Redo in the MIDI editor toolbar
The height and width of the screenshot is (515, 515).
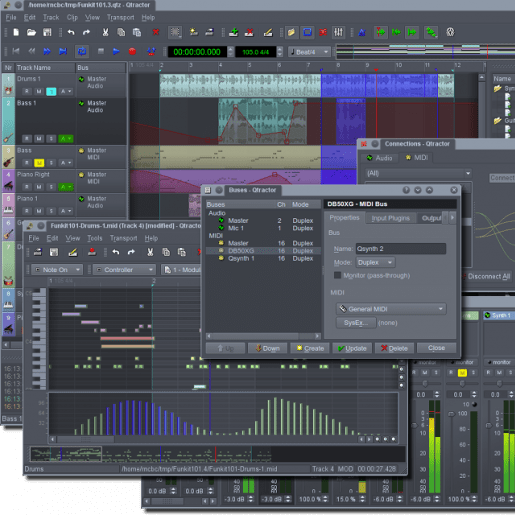131,252
